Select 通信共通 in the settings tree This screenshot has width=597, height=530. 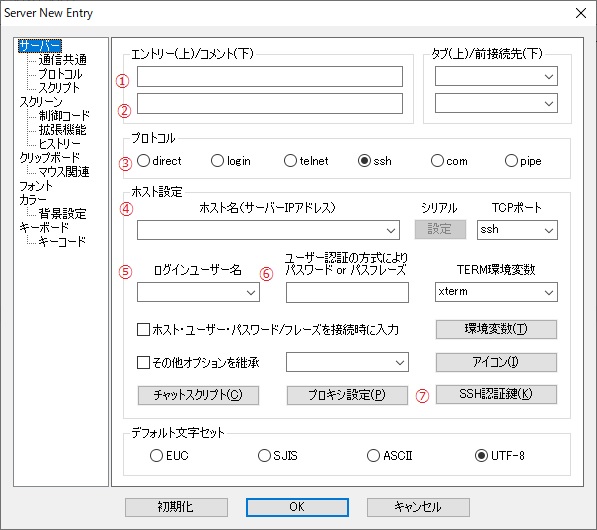[x=62, y=60]
